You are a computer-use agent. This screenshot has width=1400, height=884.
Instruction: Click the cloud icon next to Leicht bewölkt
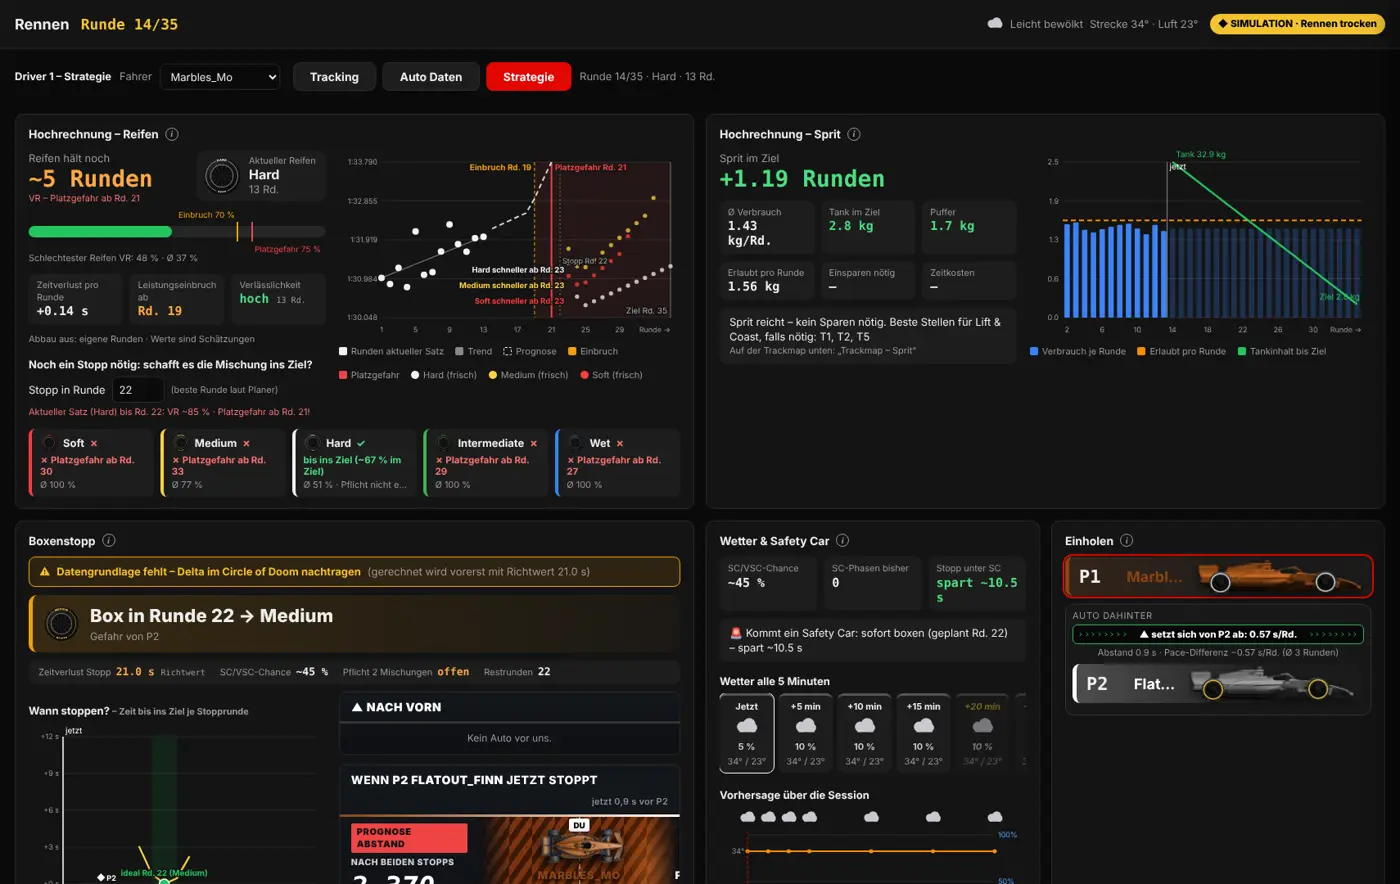coord(995,23)
